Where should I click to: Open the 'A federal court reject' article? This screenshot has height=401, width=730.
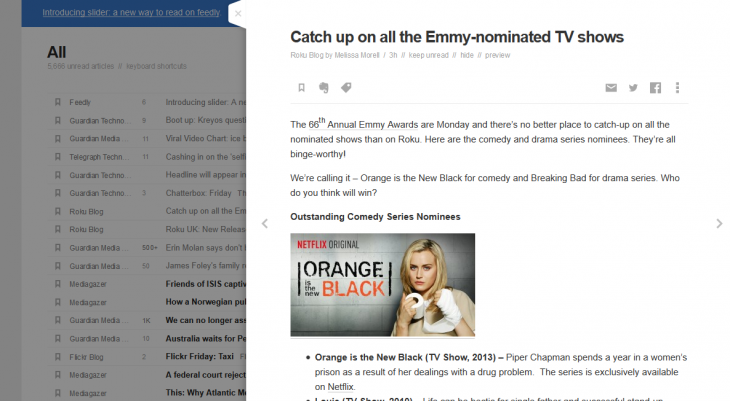coord(205,374)
